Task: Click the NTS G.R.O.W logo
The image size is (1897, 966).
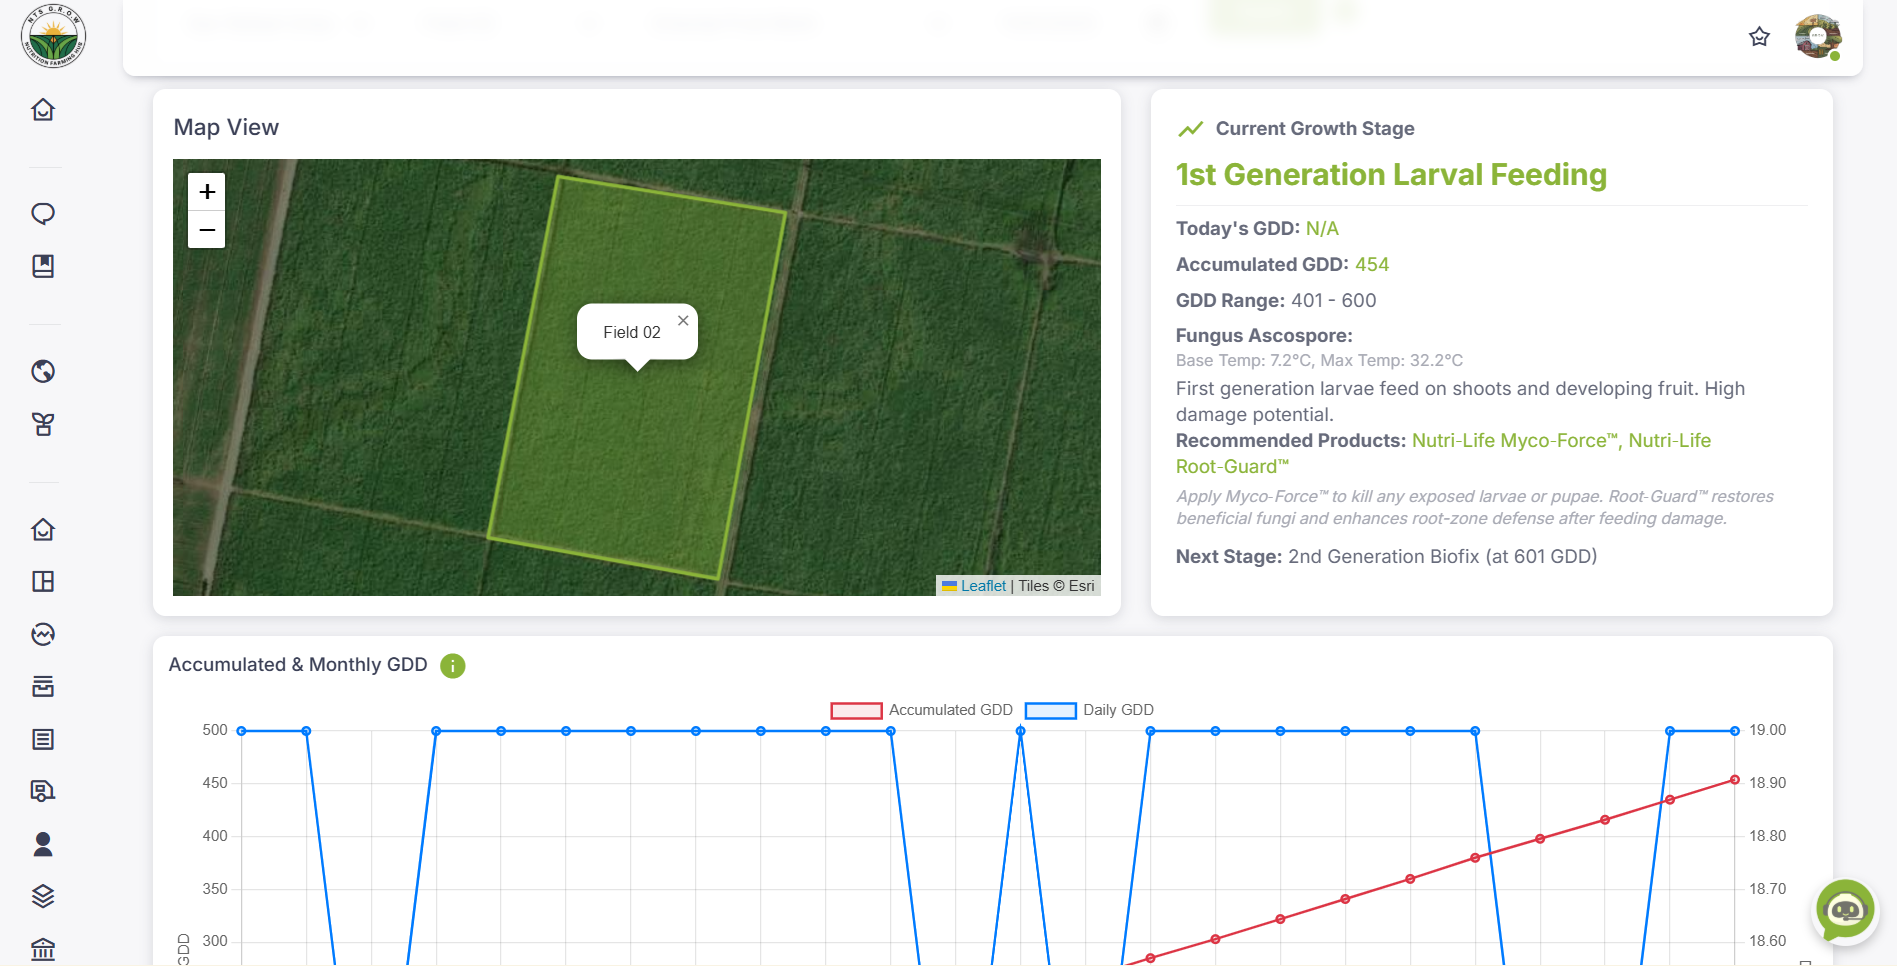Action: click(53, 37)
